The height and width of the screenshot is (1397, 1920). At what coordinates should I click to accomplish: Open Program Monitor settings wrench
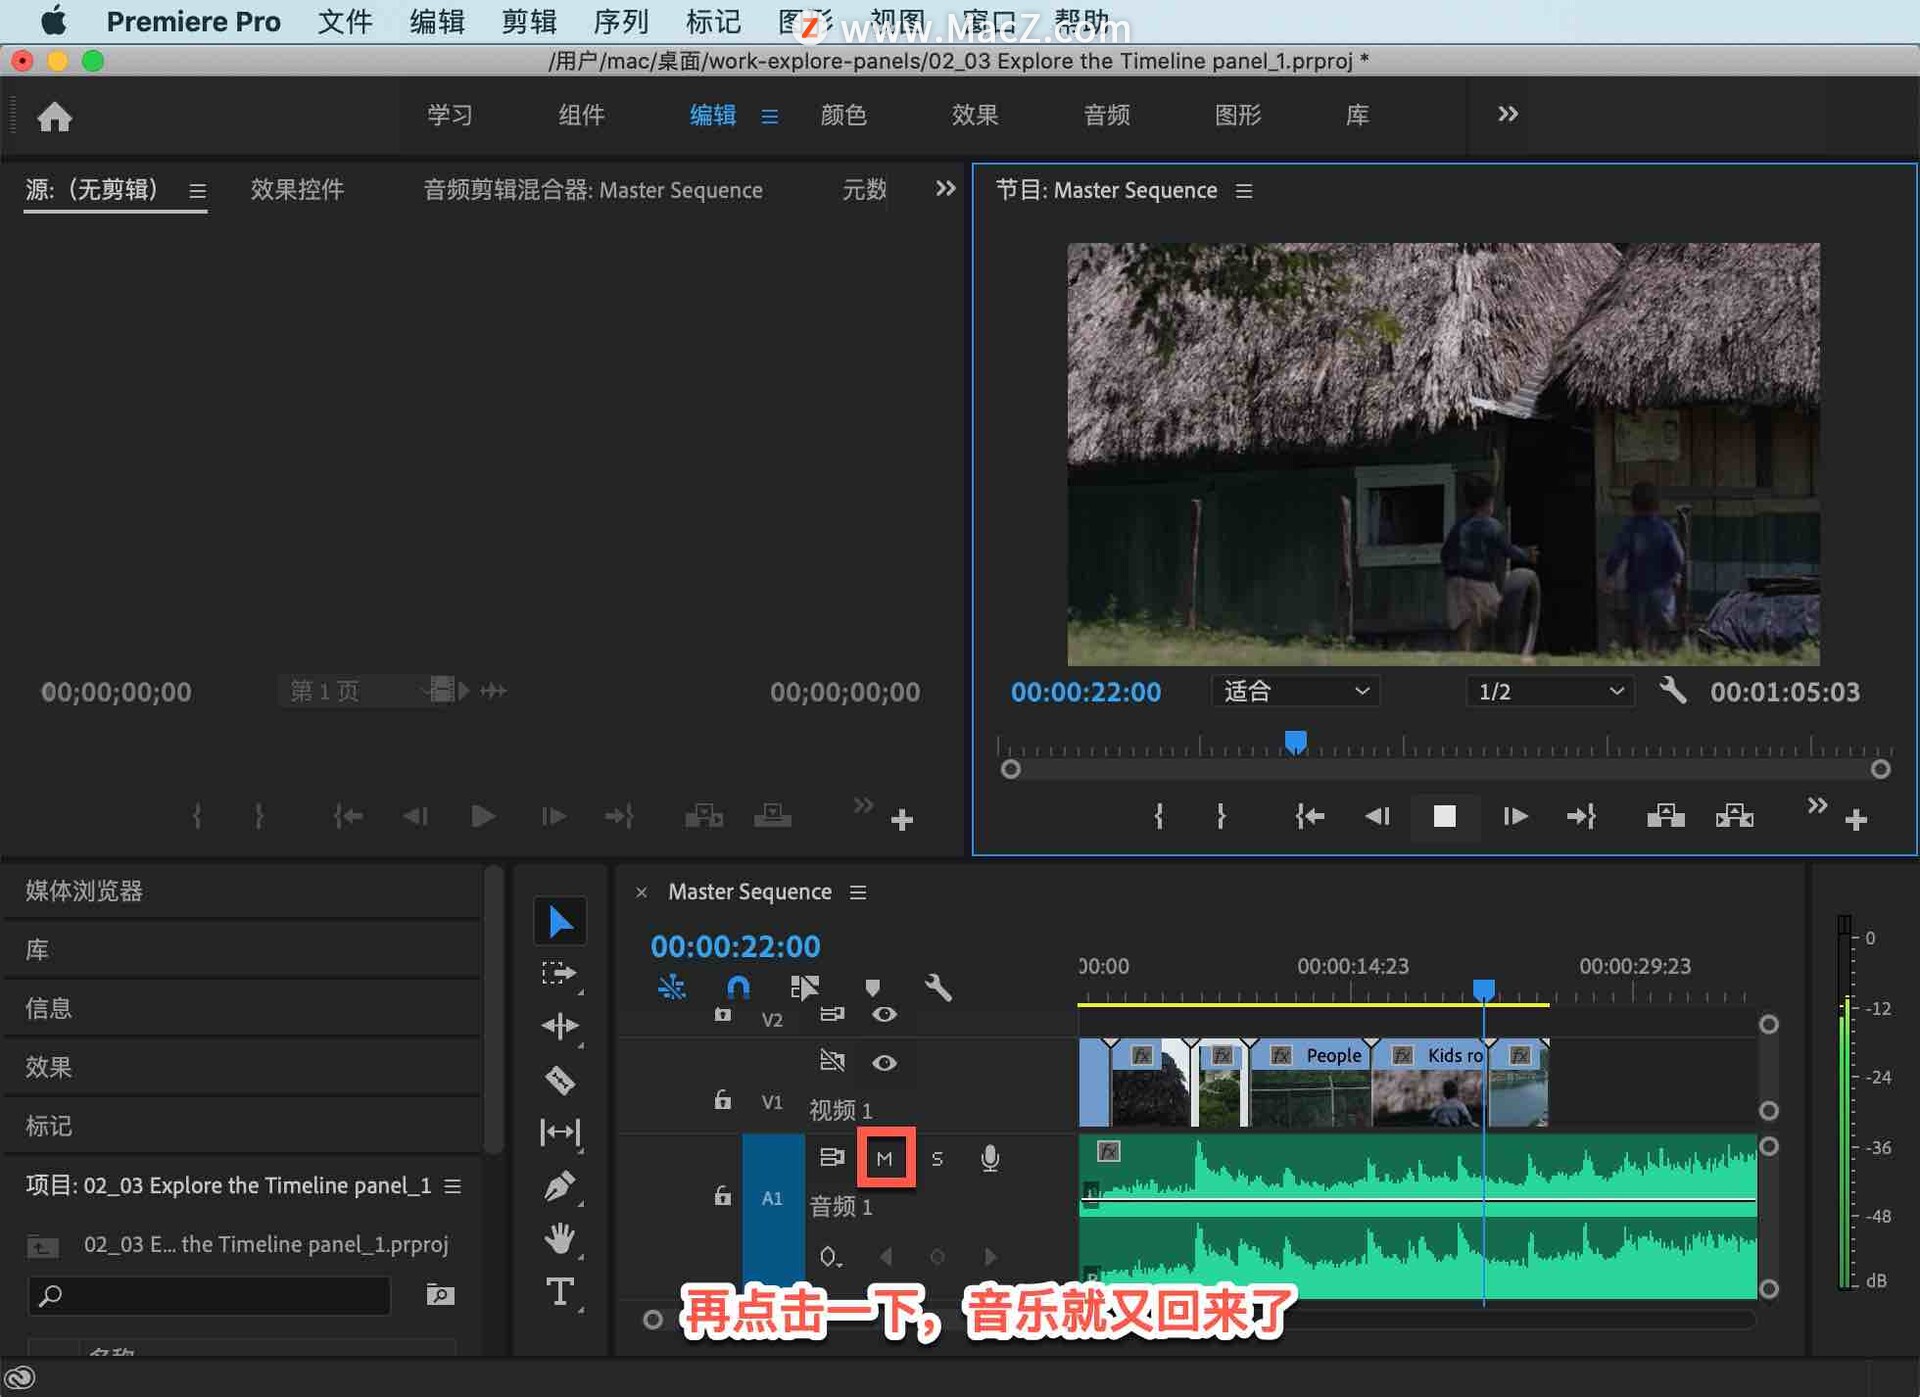1673,690
